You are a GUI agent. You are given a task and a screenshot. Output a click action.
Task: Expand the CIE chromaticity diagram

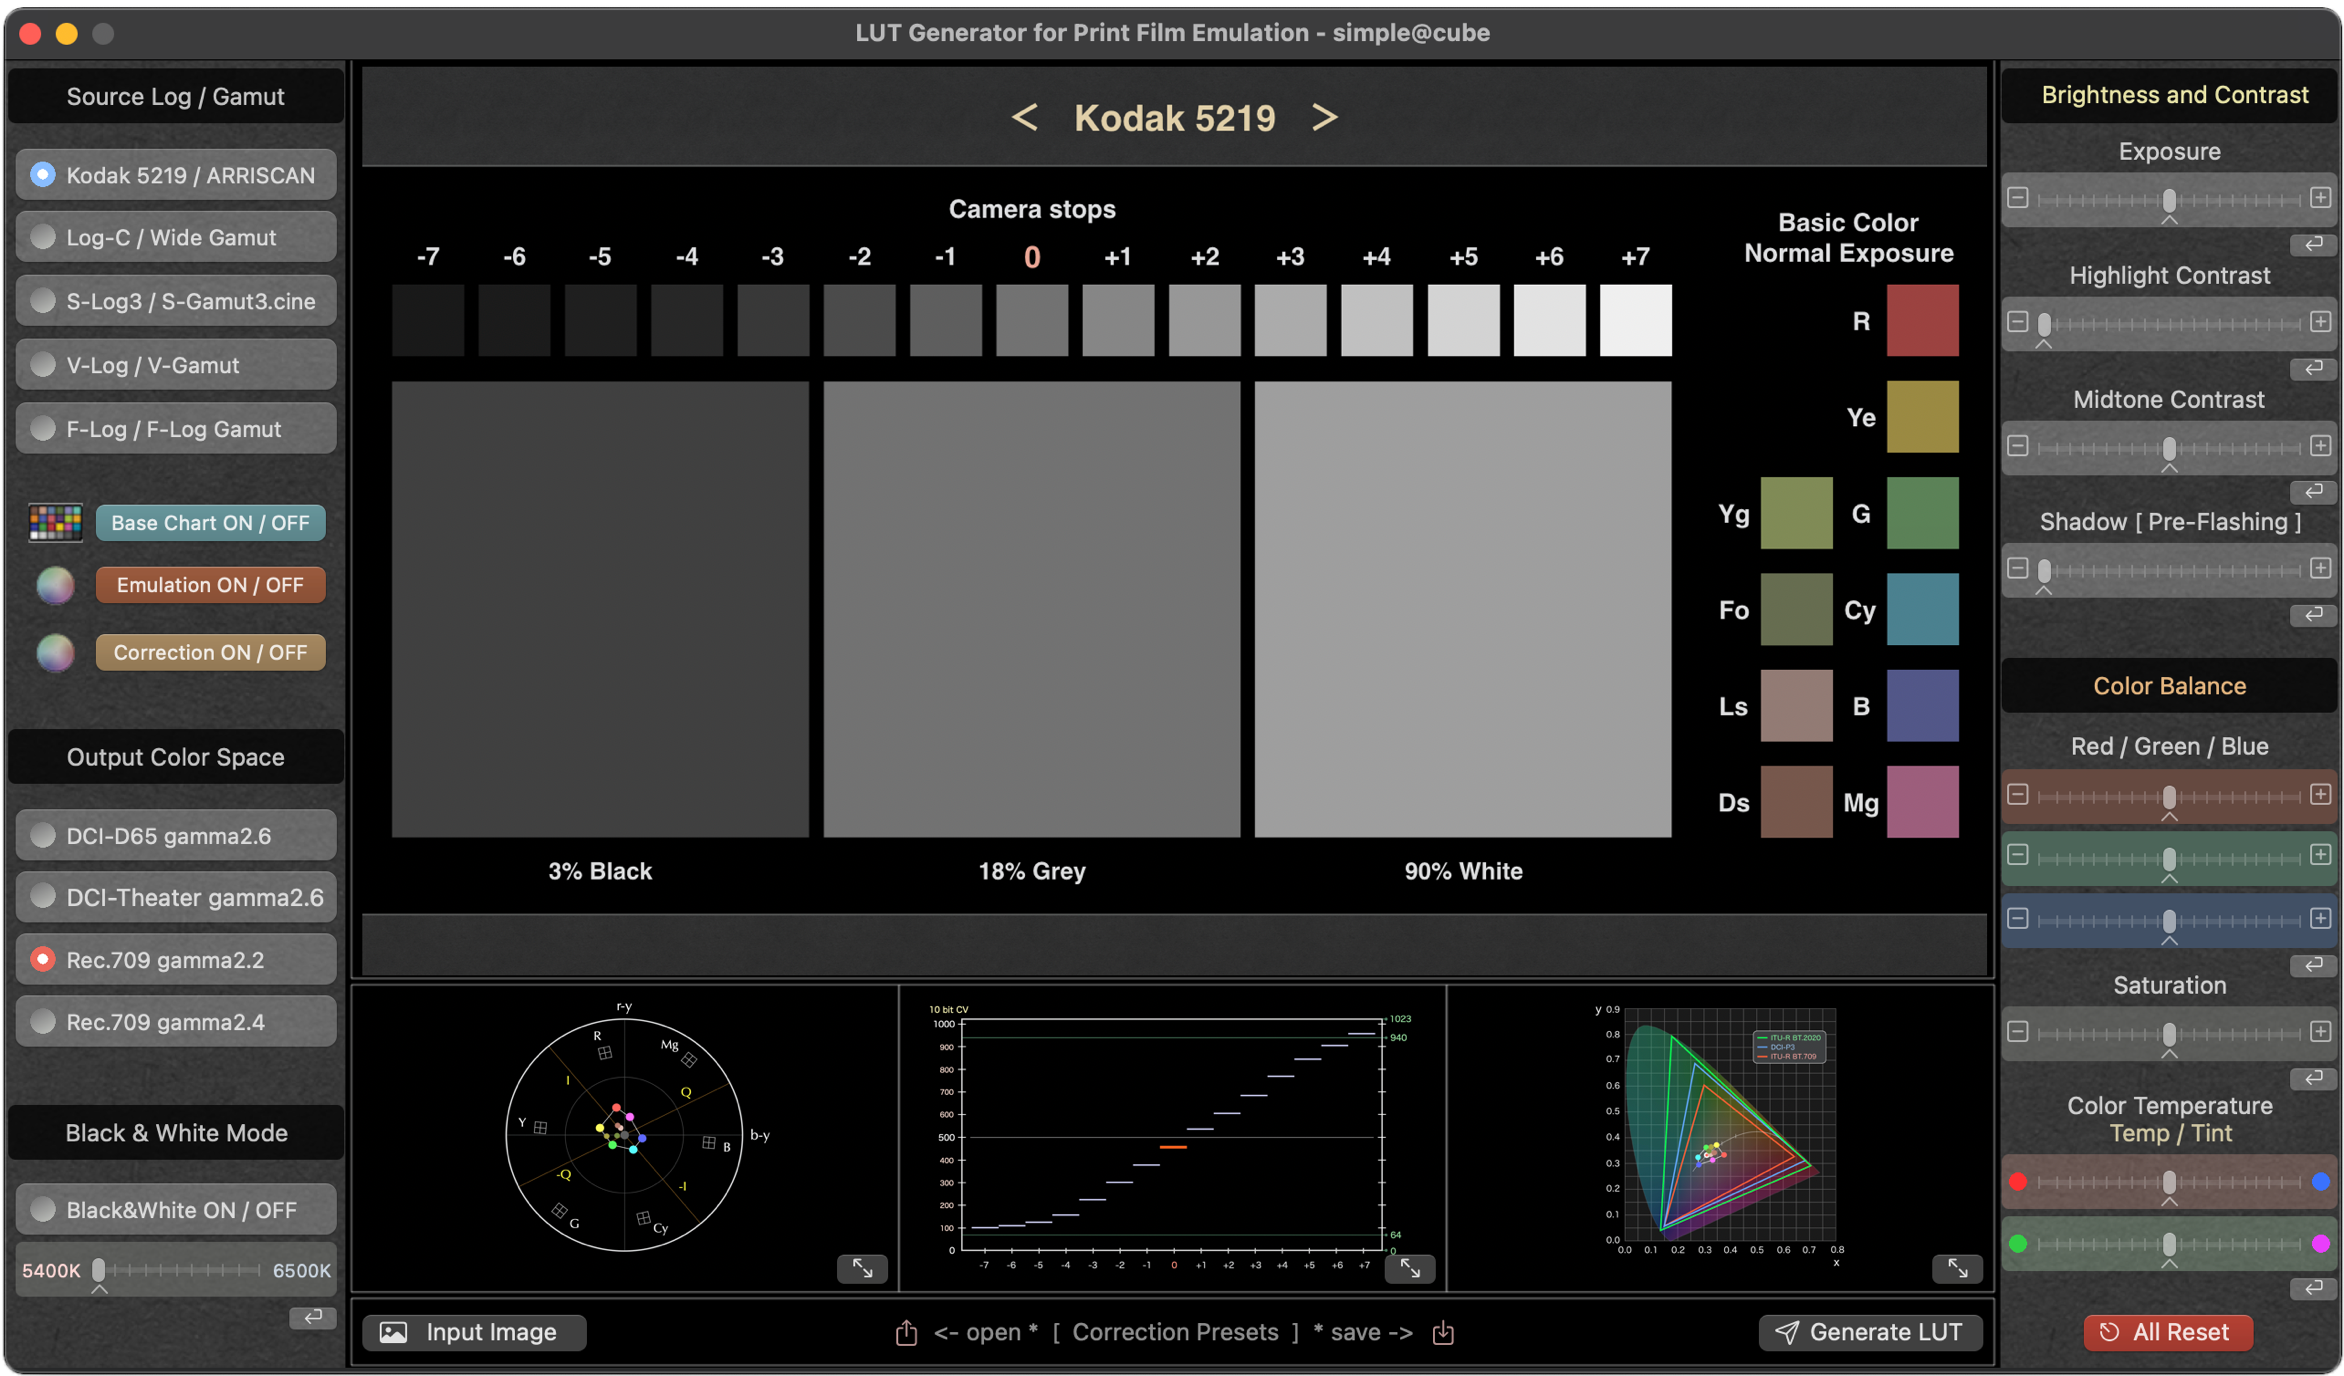click(1957, 1268)
